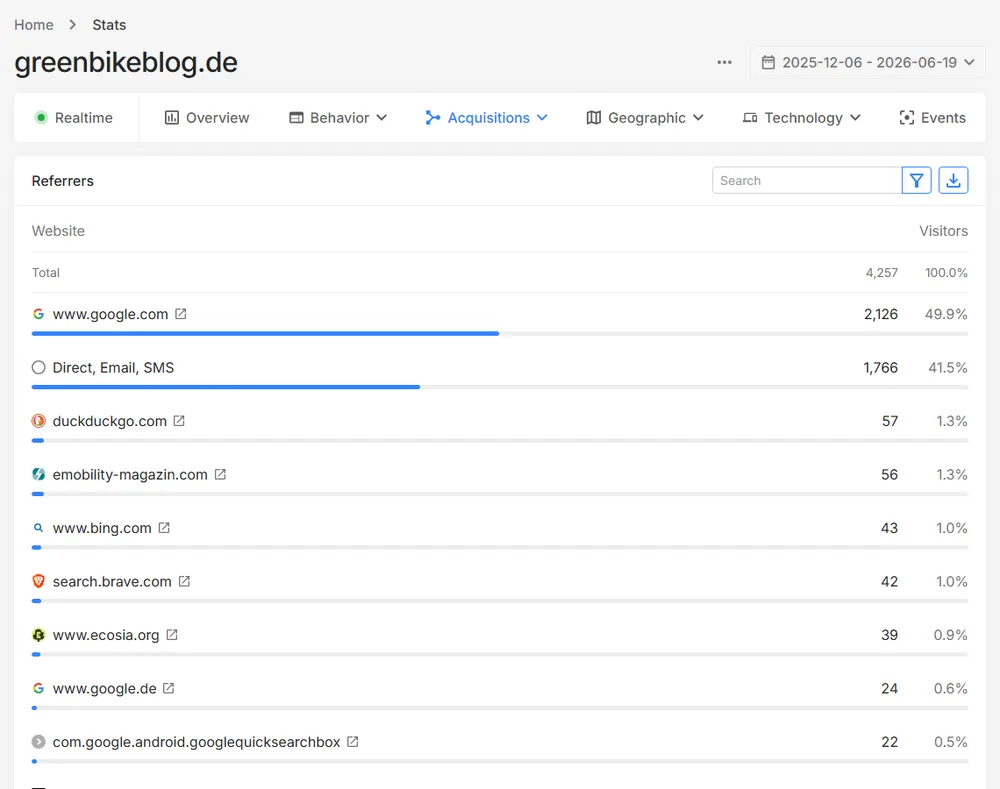Expand the Behavior menu

pos(338,118)
